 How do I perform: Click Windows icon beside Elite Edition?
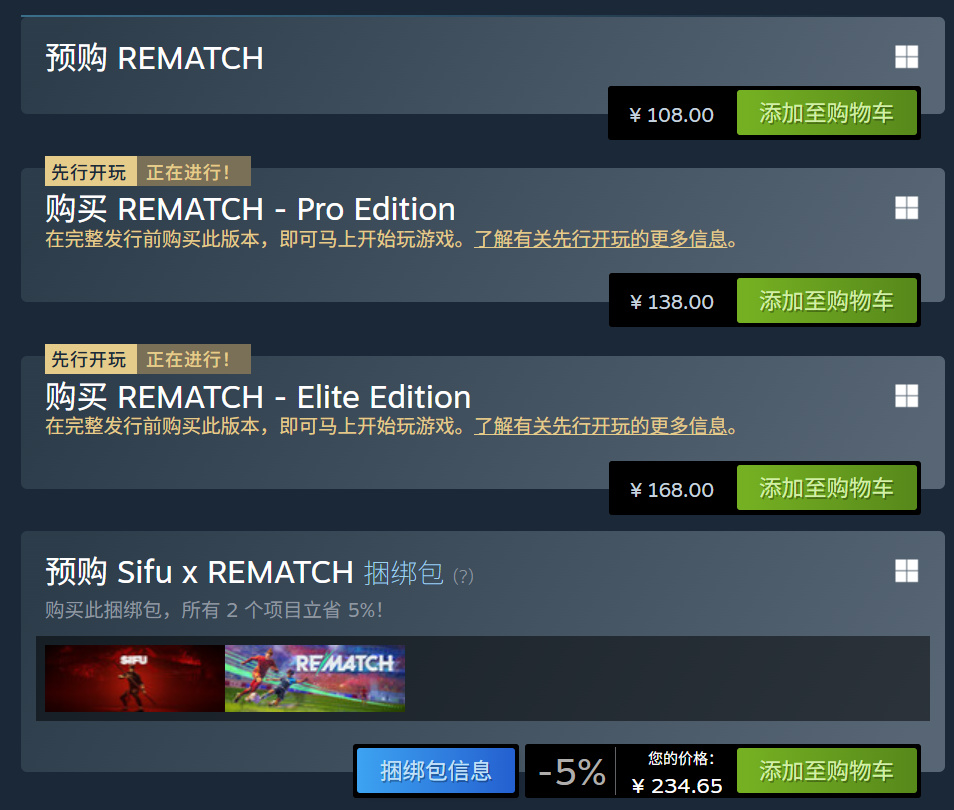point(907,396)
